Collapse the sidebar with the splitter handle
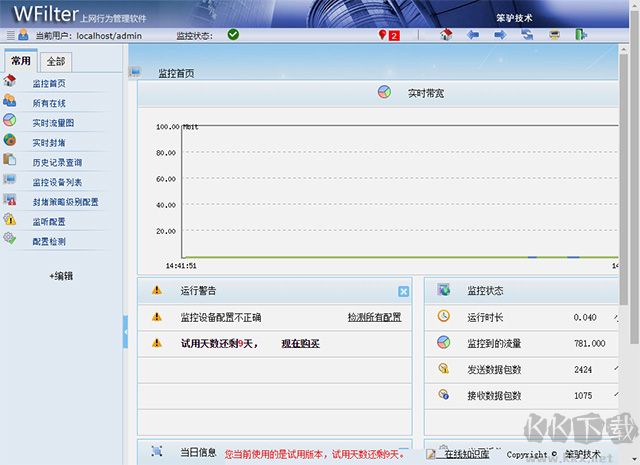 [x=125, y=332]
